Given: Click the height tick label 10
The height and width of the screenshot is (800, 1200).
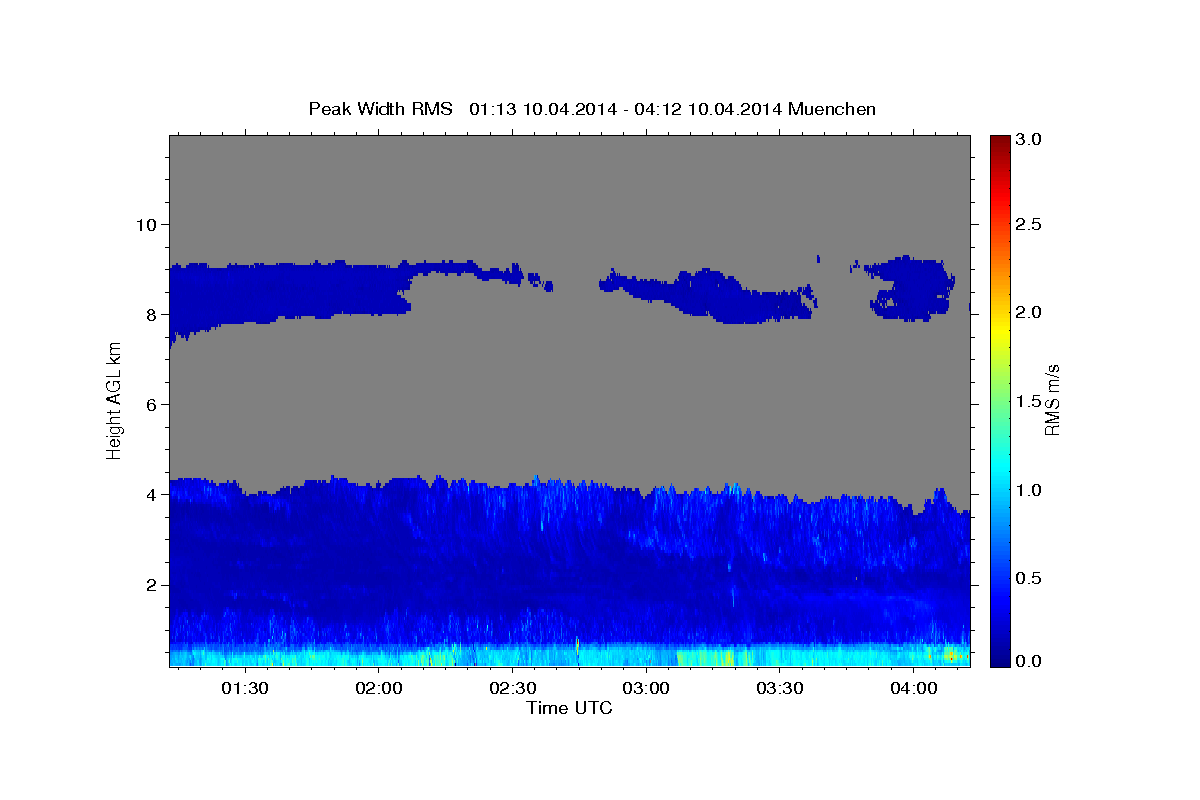Looking at the screenshot, I should (x=148, y=224).
